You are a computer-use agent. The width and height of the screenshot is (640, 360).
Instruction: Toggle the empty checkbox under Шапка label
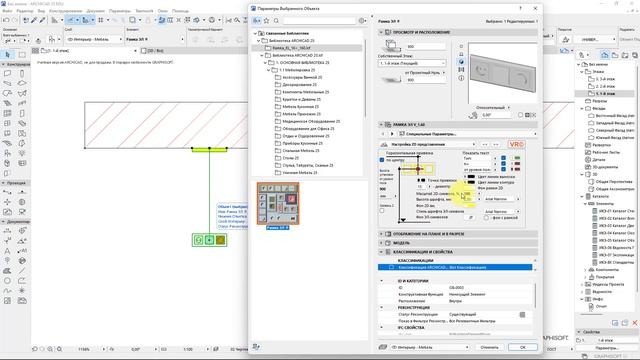382,211
